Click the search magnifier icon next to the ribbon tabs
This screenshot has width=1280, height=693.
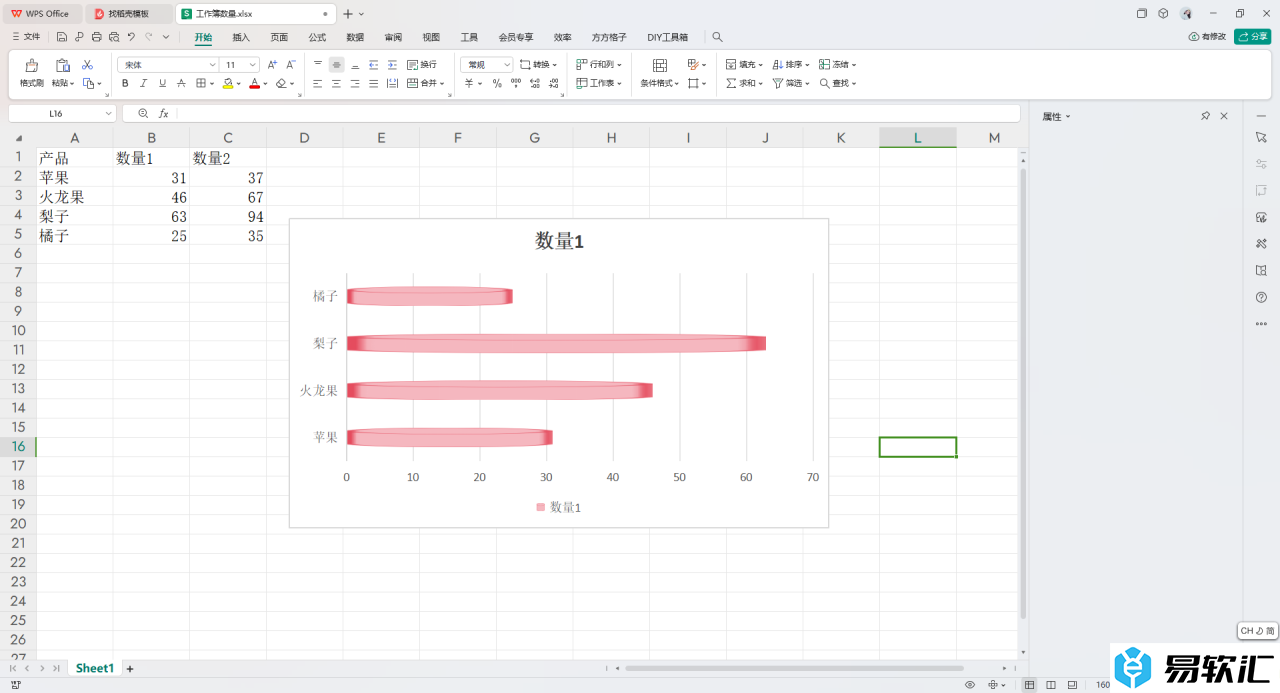pyautogui.click(x=717, y=37)
